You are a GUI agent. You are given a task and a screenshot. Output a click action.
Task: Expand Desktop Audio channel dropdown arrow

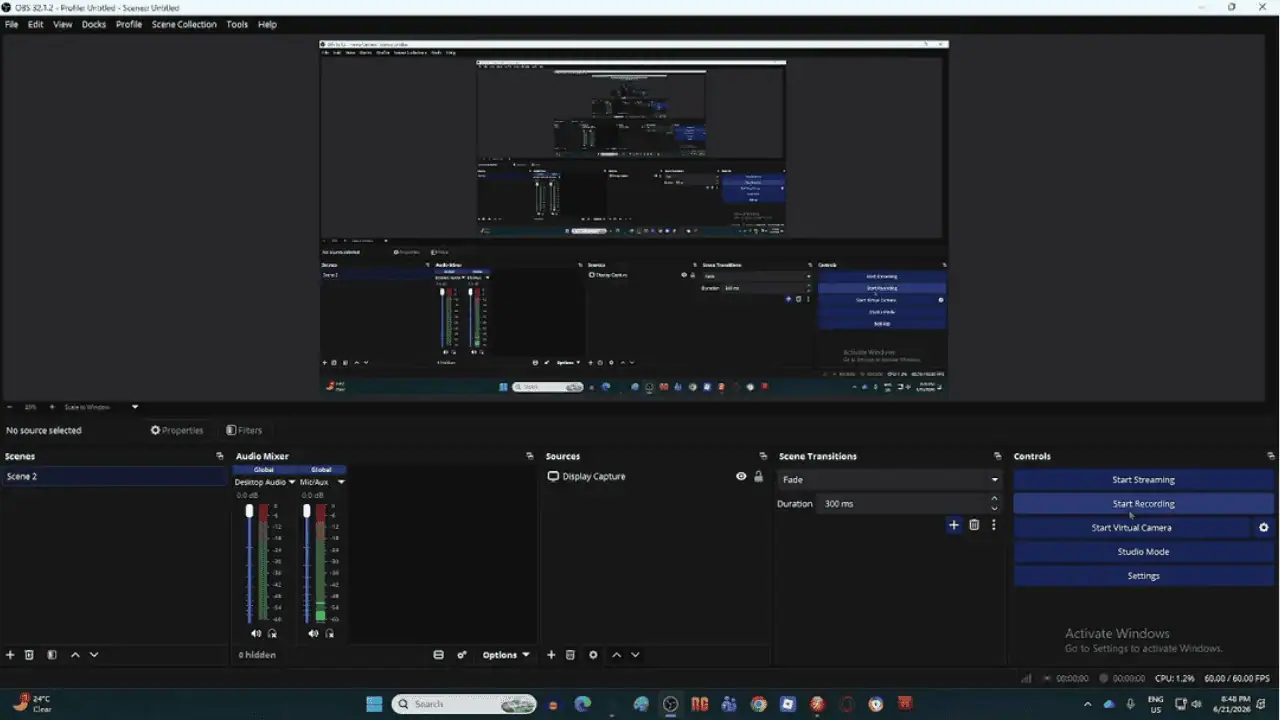(292, 482)
